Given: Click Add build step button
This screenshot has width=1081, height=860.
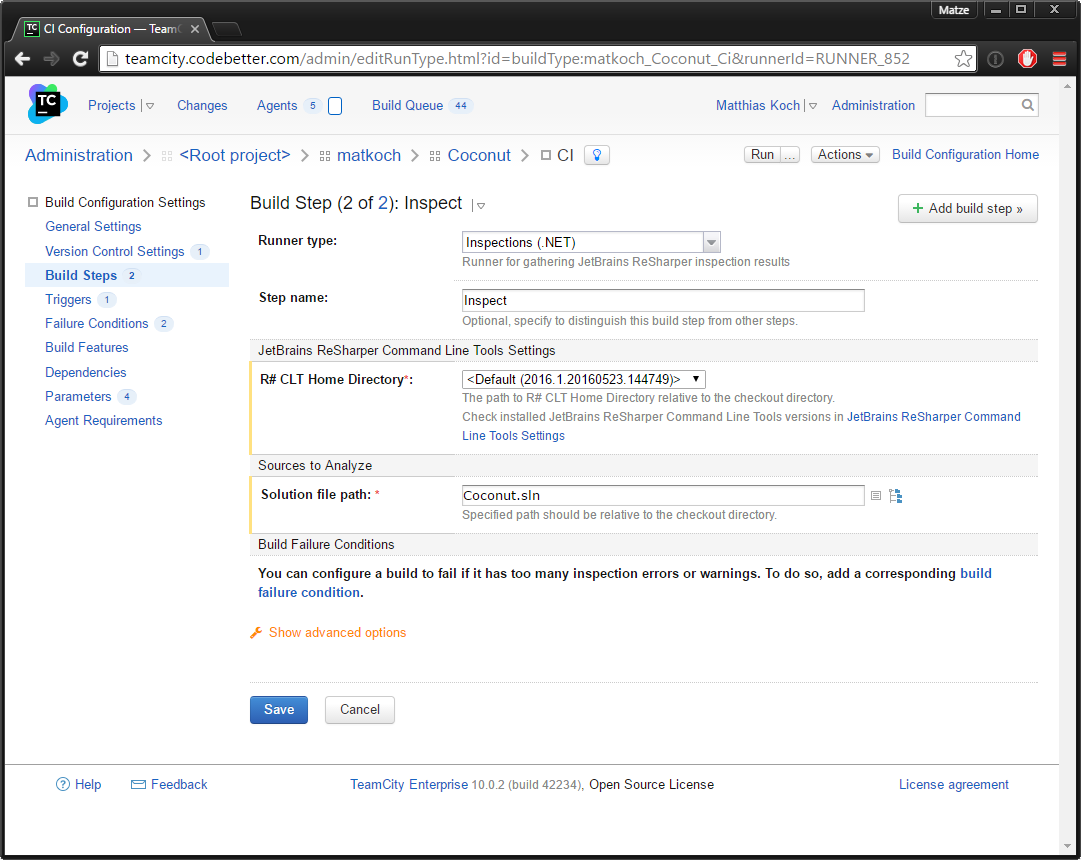Looking at the screenshot, I should tap(968, 208).
